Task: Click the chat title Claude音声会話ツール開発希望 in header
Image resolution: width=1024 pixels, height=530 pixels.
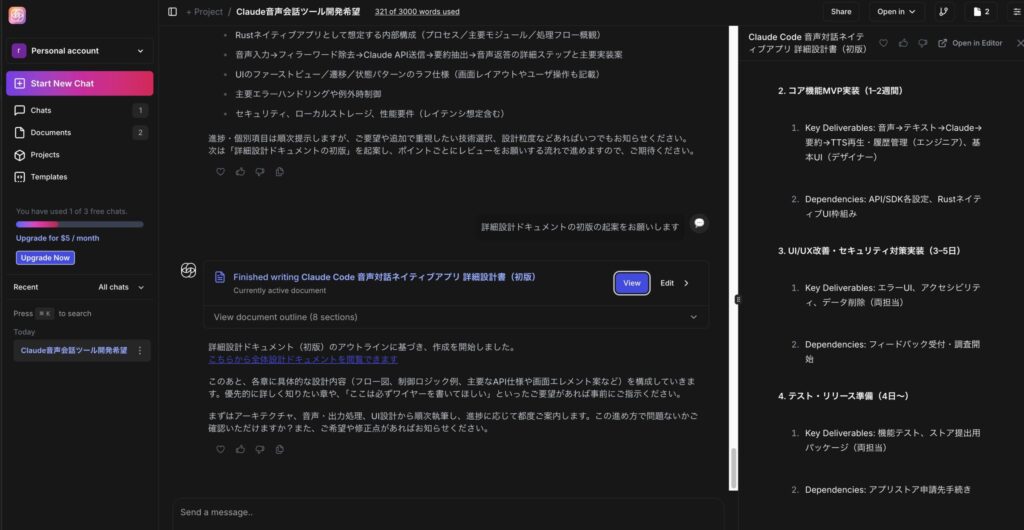Action: pos(298,12)
